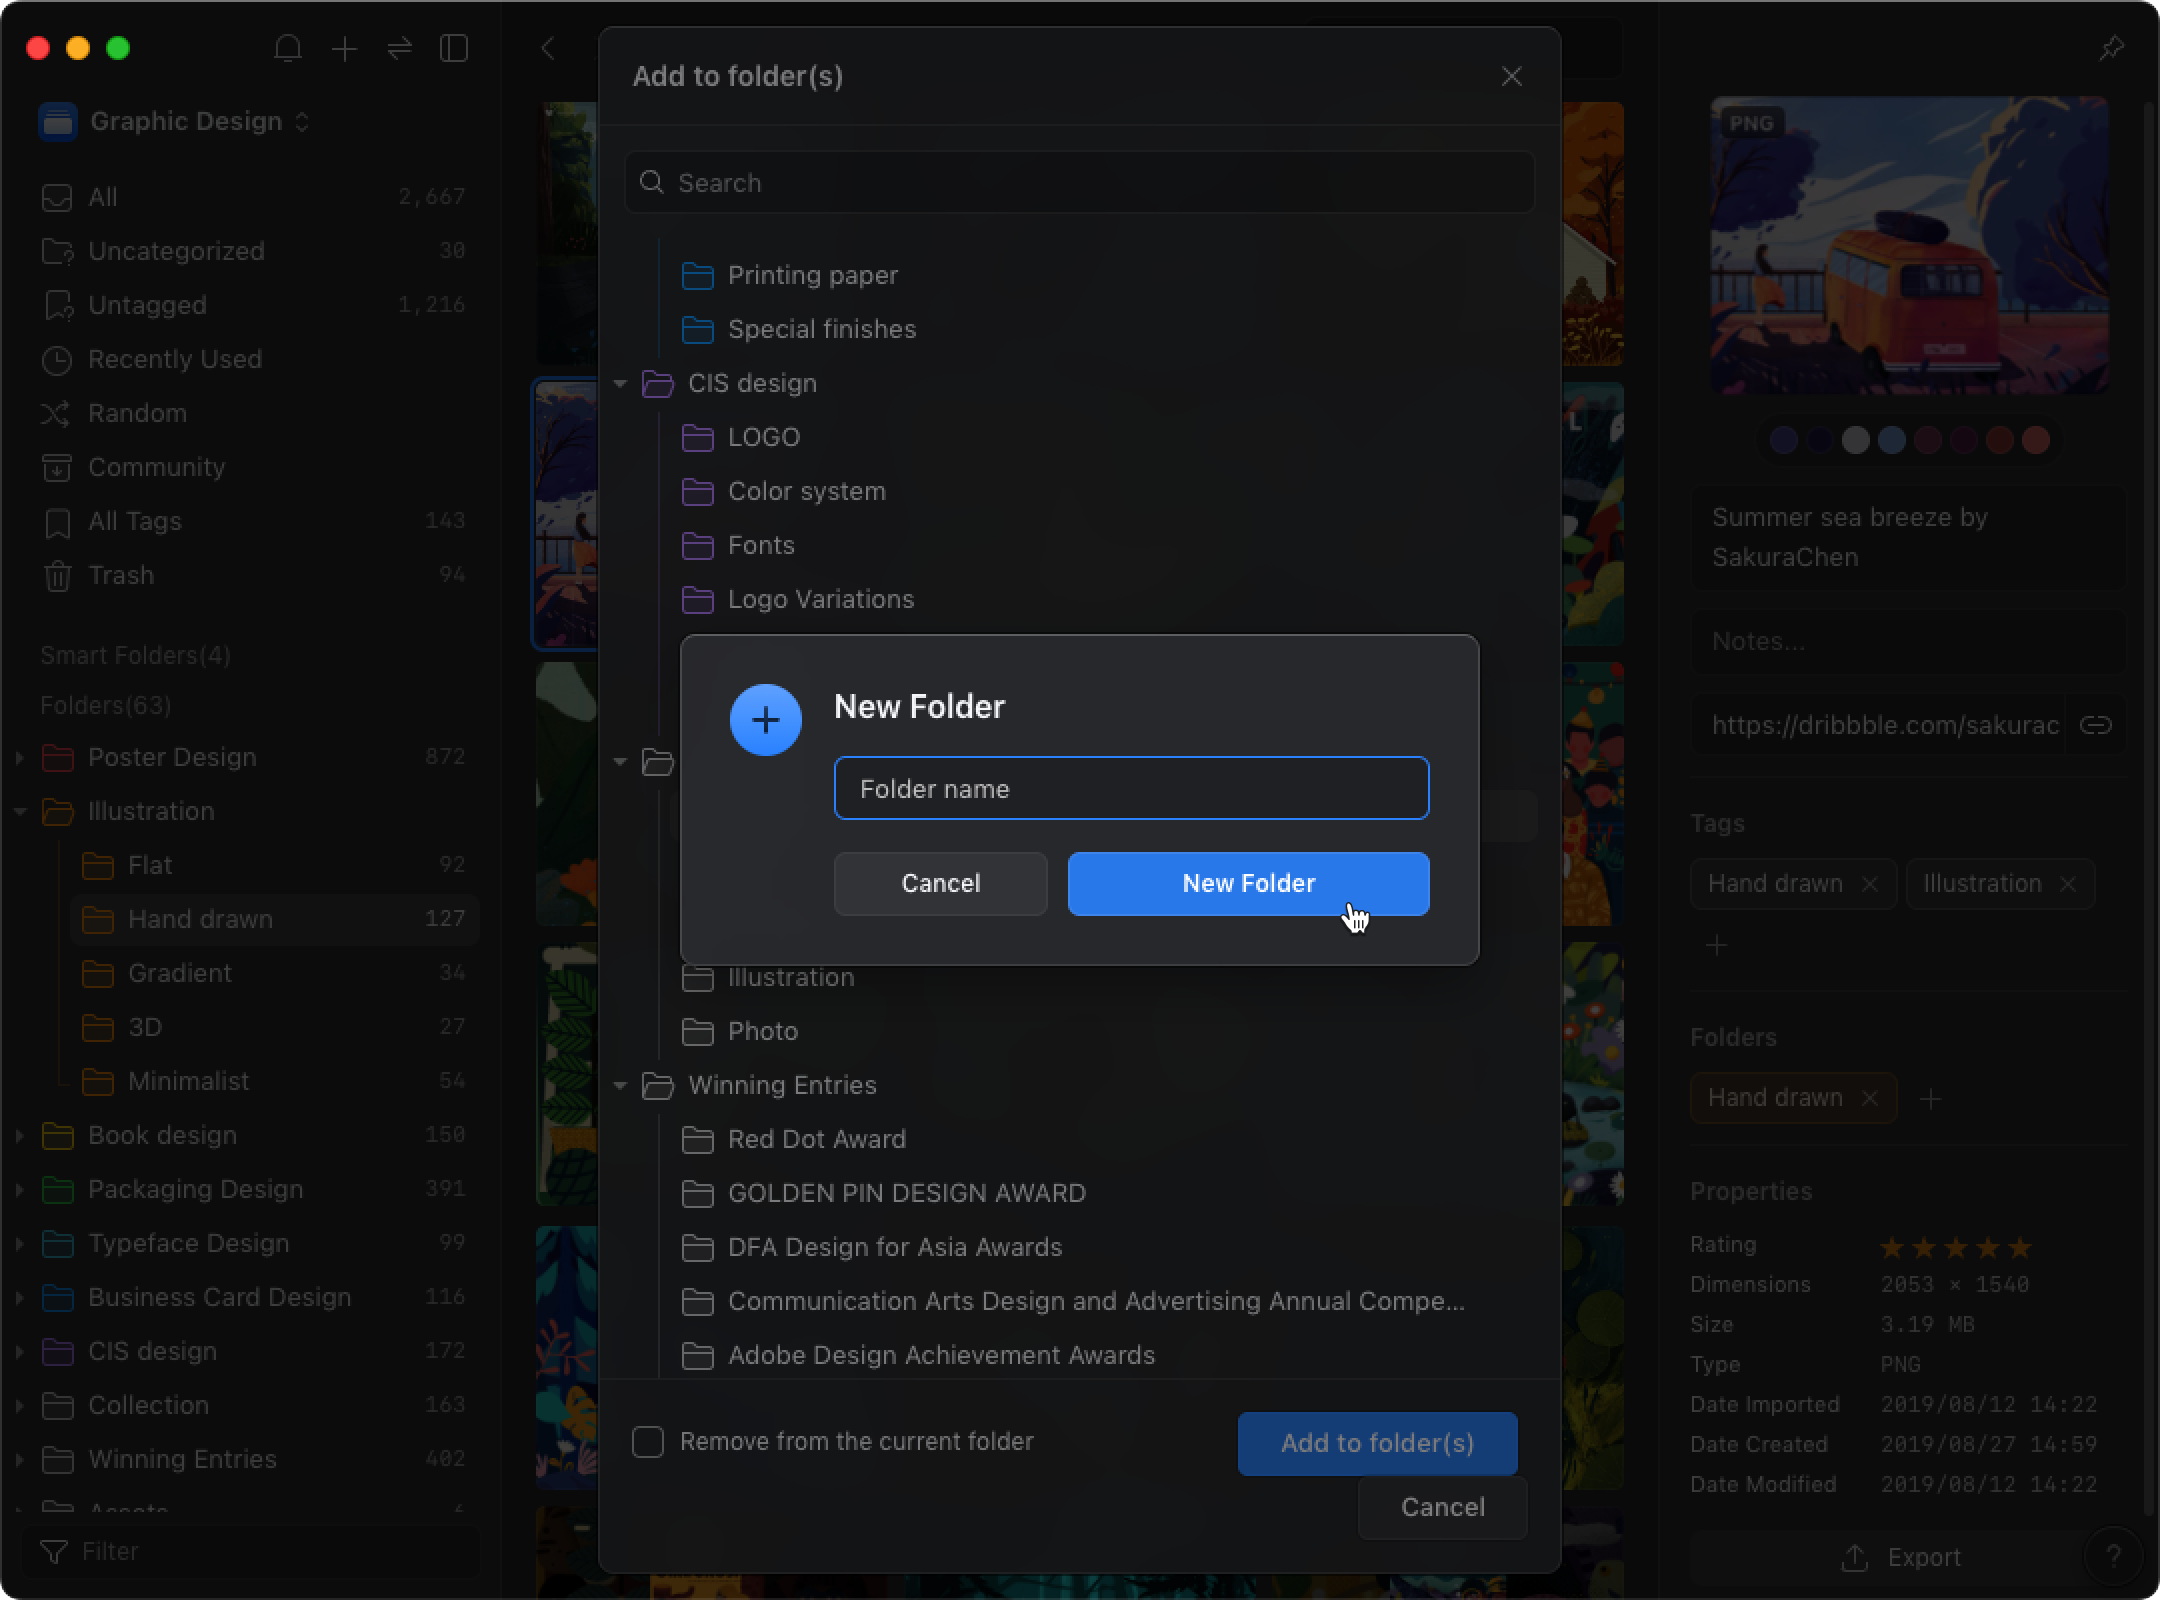Image resolution: width=2160 pixels, height=1600 pixels.
Task: Select Recently Used from sidebar menu
Action: (175, 360)
